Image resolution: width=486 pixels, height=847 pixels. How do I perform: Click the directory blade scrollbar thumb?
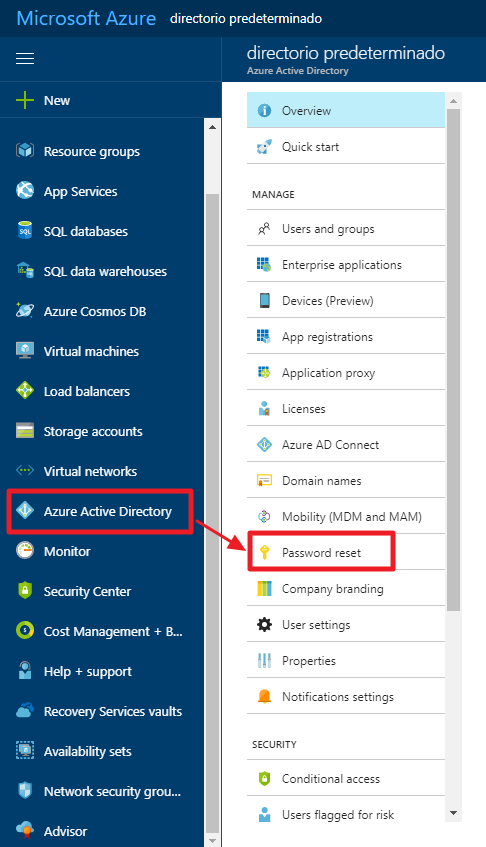[x=453, y=360]
